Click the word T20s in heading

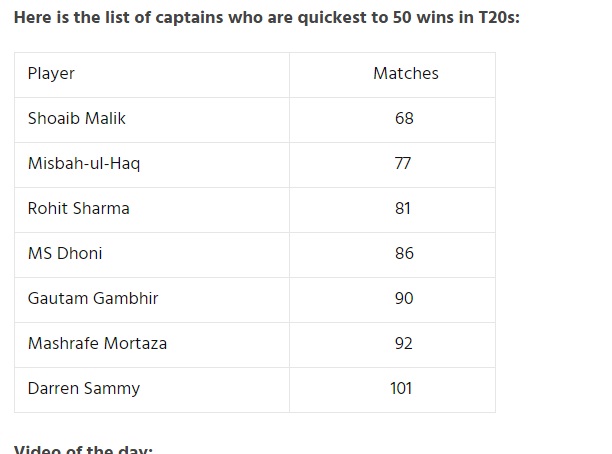point(499,18)
